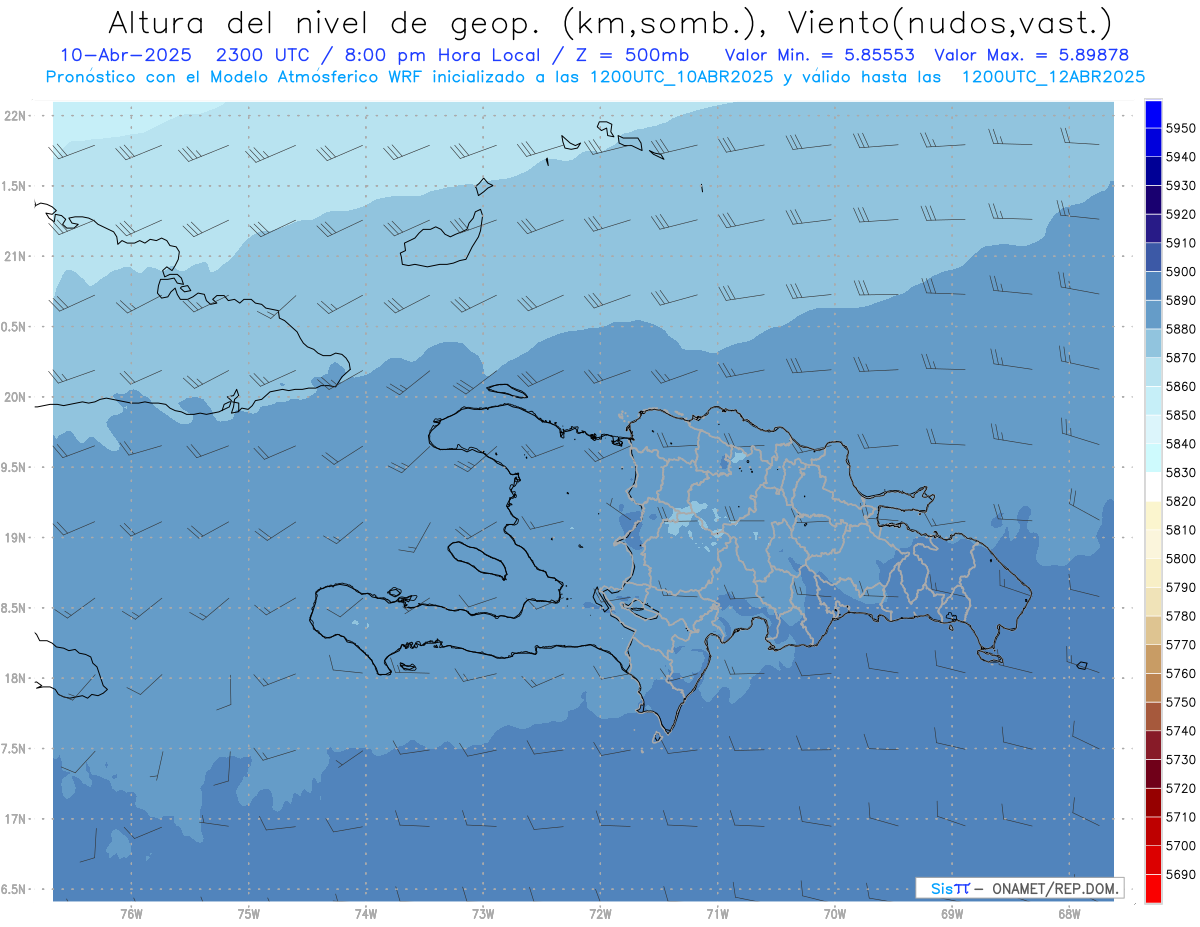The width and height of the screenshot is (1200, 927).
Task: Click the '18N' latitude label
Action: (x=15, y=678)
